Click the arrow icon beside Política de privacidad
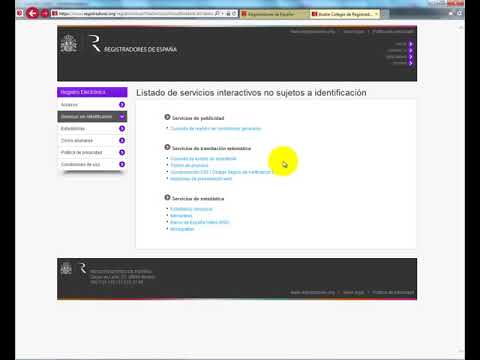 click(x=122, y=152)
